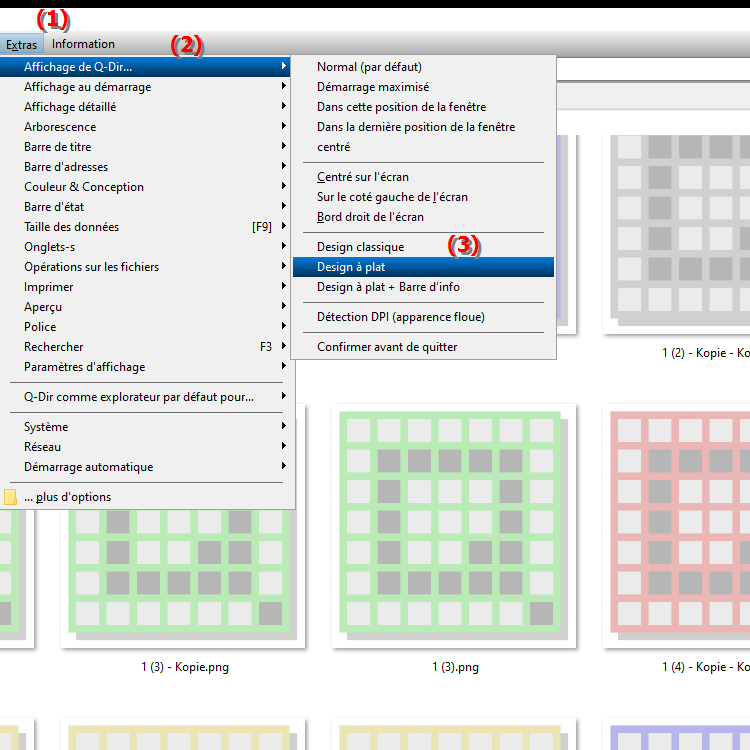Open Affichage détaillé submenu
The width and height of the screenshot is (750, 750).
[145, 107]
